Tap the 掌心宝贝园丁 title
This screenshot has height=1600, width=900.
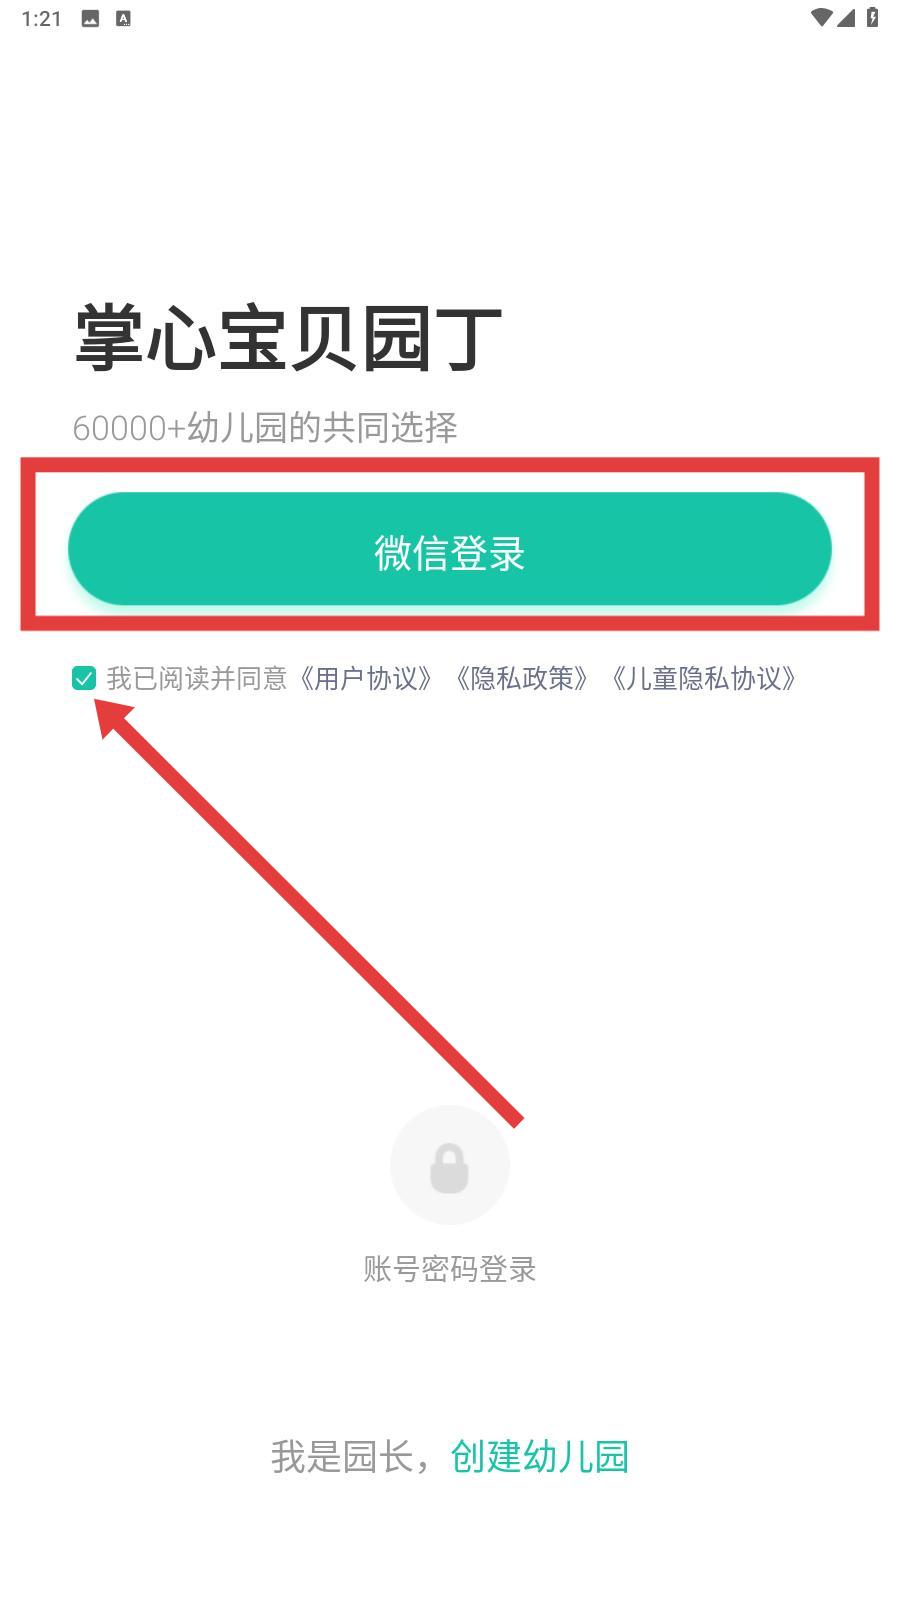click(288, 339)
